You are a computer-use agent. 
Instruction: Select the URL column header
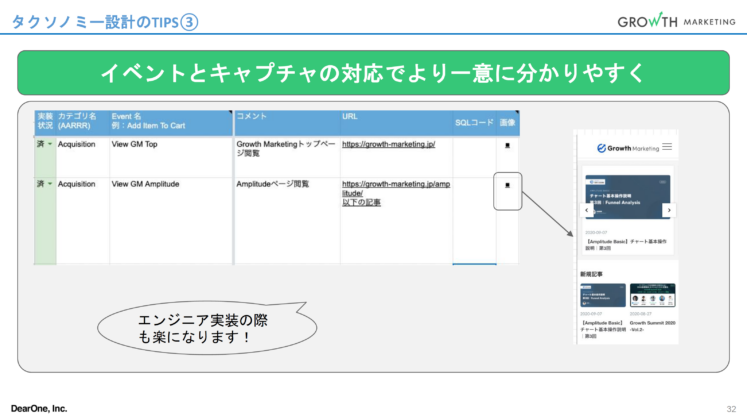pos(396,123)
